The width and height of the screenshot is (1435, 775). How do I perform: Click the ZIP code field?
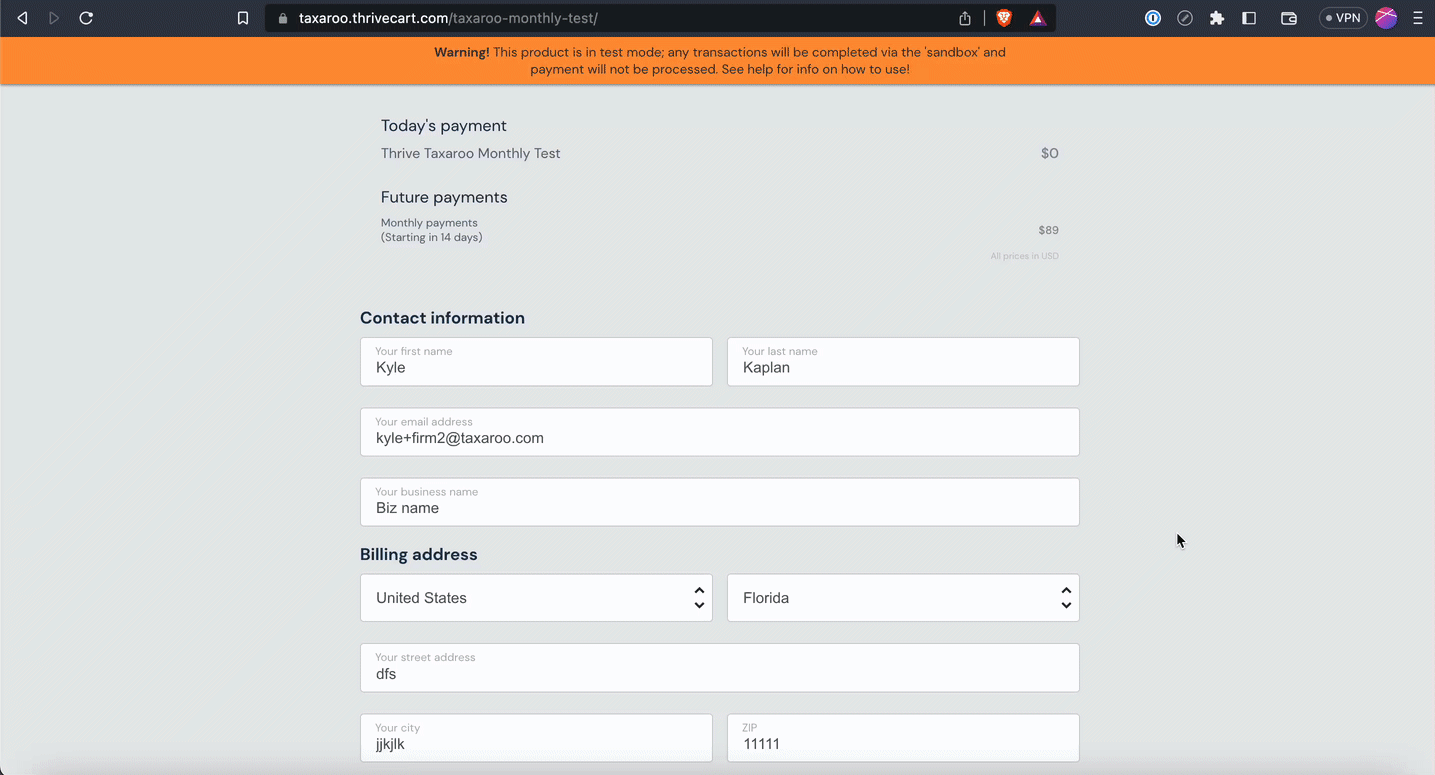coord(903,738)
